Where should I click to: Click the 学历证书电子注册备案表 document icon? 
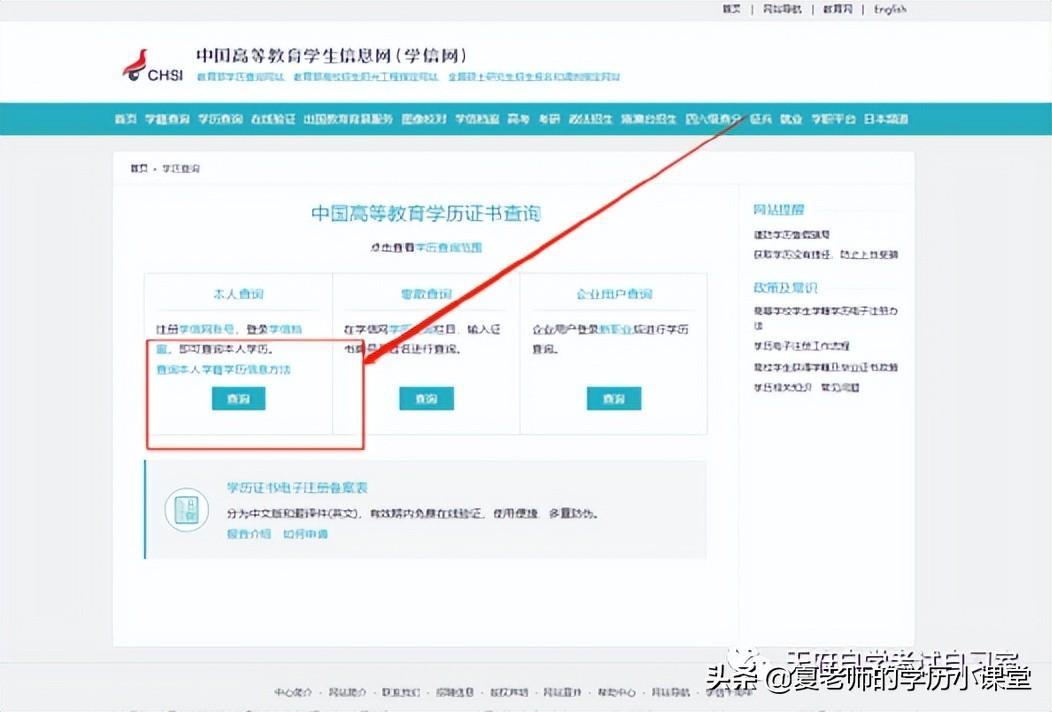pyautogui.click(x=187, y=510)
